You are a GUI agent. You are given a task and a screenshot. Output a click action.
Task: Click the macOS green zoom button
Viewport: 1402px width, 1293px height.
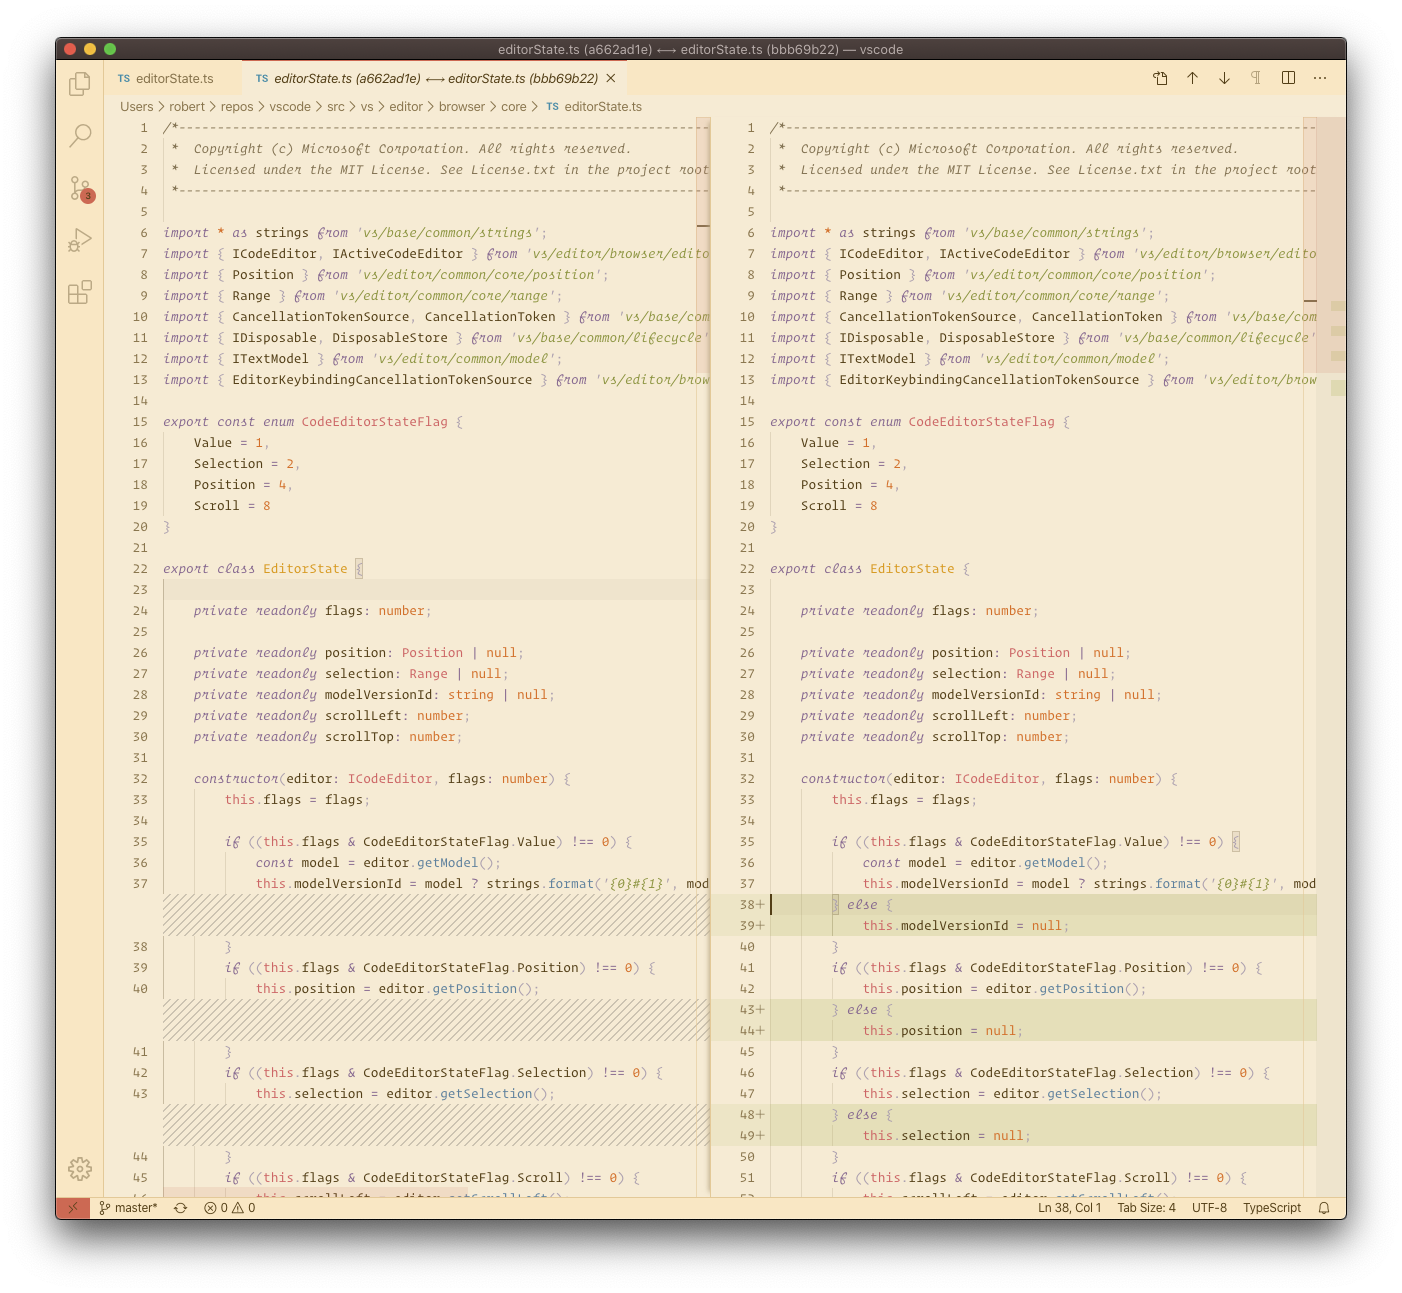tap(110, 48)
